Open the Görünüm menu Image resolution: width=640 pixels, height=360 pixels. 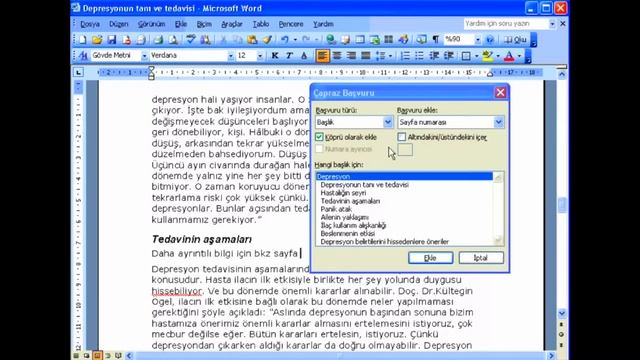[151, 24]
